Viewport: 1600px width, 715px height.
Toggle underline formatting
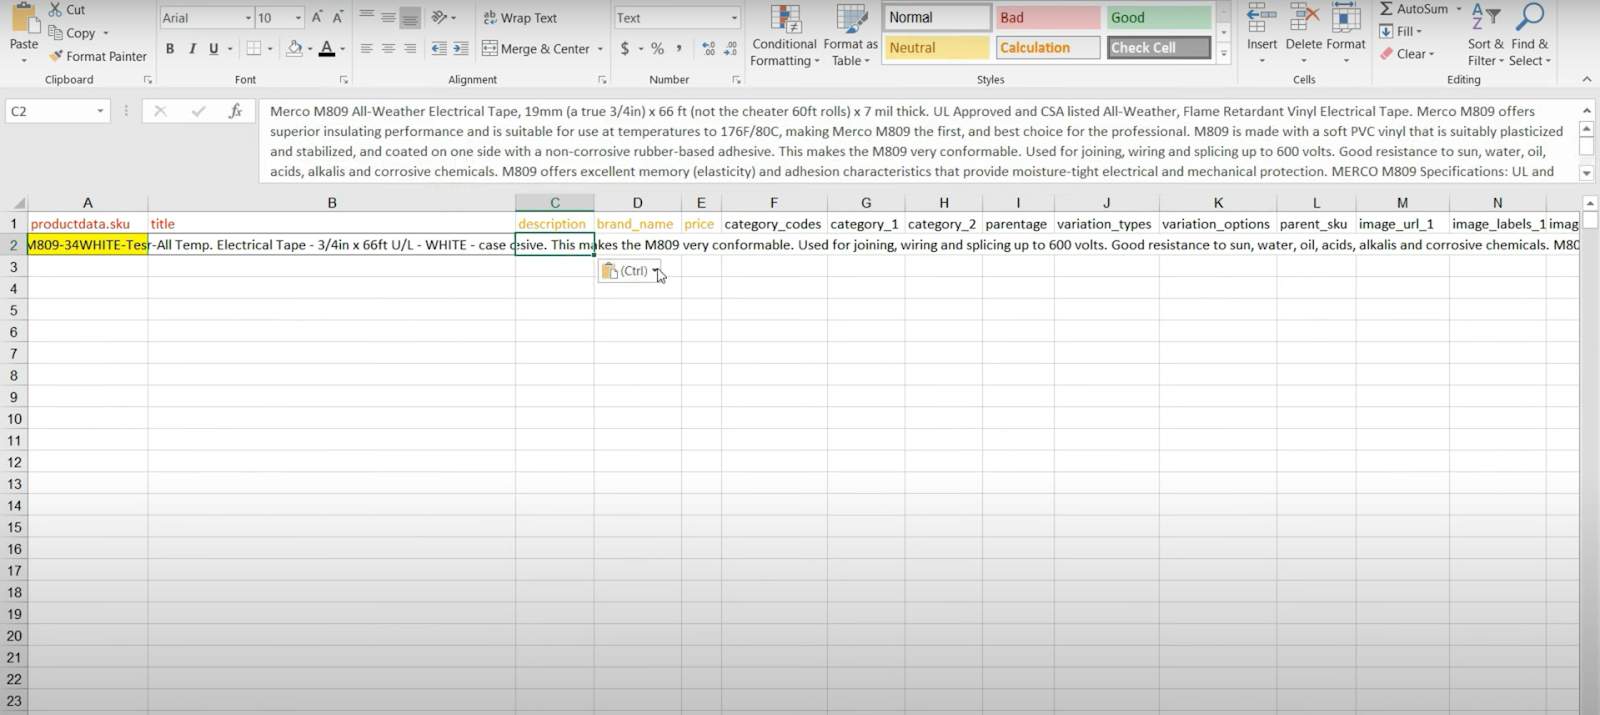[x=213, y=48]
